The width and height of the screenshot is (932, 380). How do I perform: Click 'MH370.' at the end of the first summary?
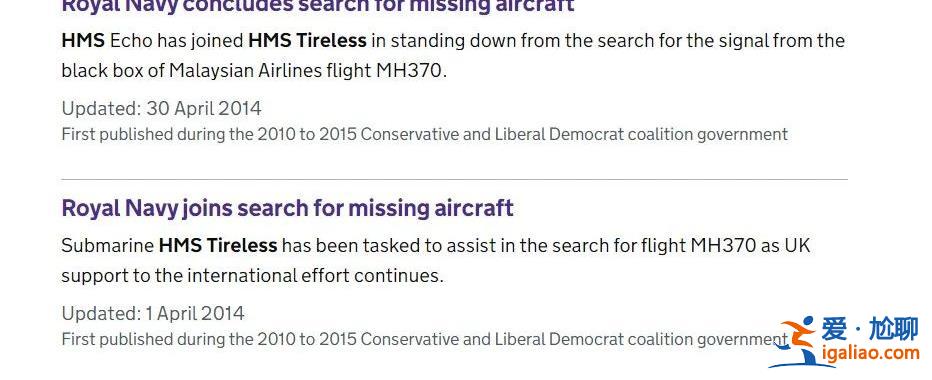[411, 71]
